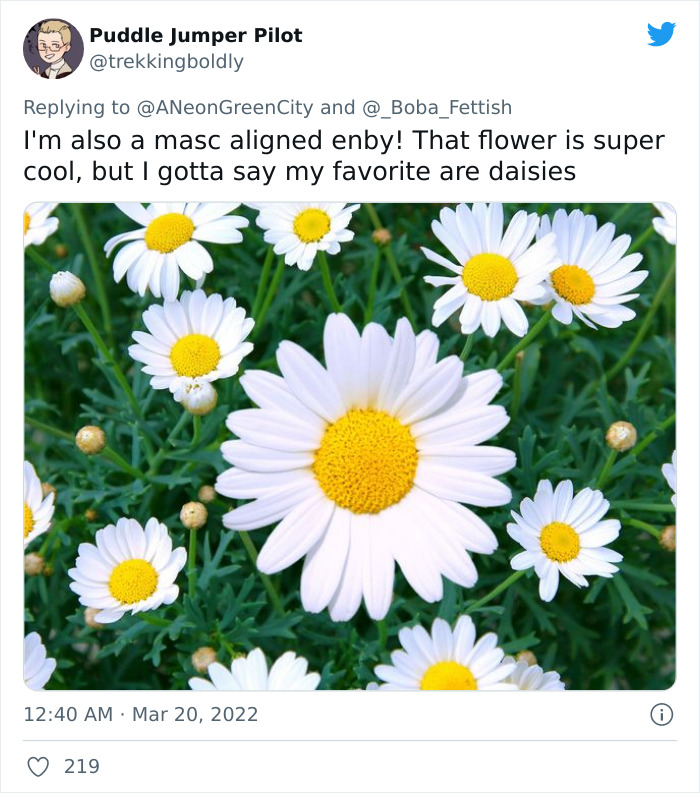Click the Twitter bird logo
Viewport: 700px width, 793px height.
[662, 34]
